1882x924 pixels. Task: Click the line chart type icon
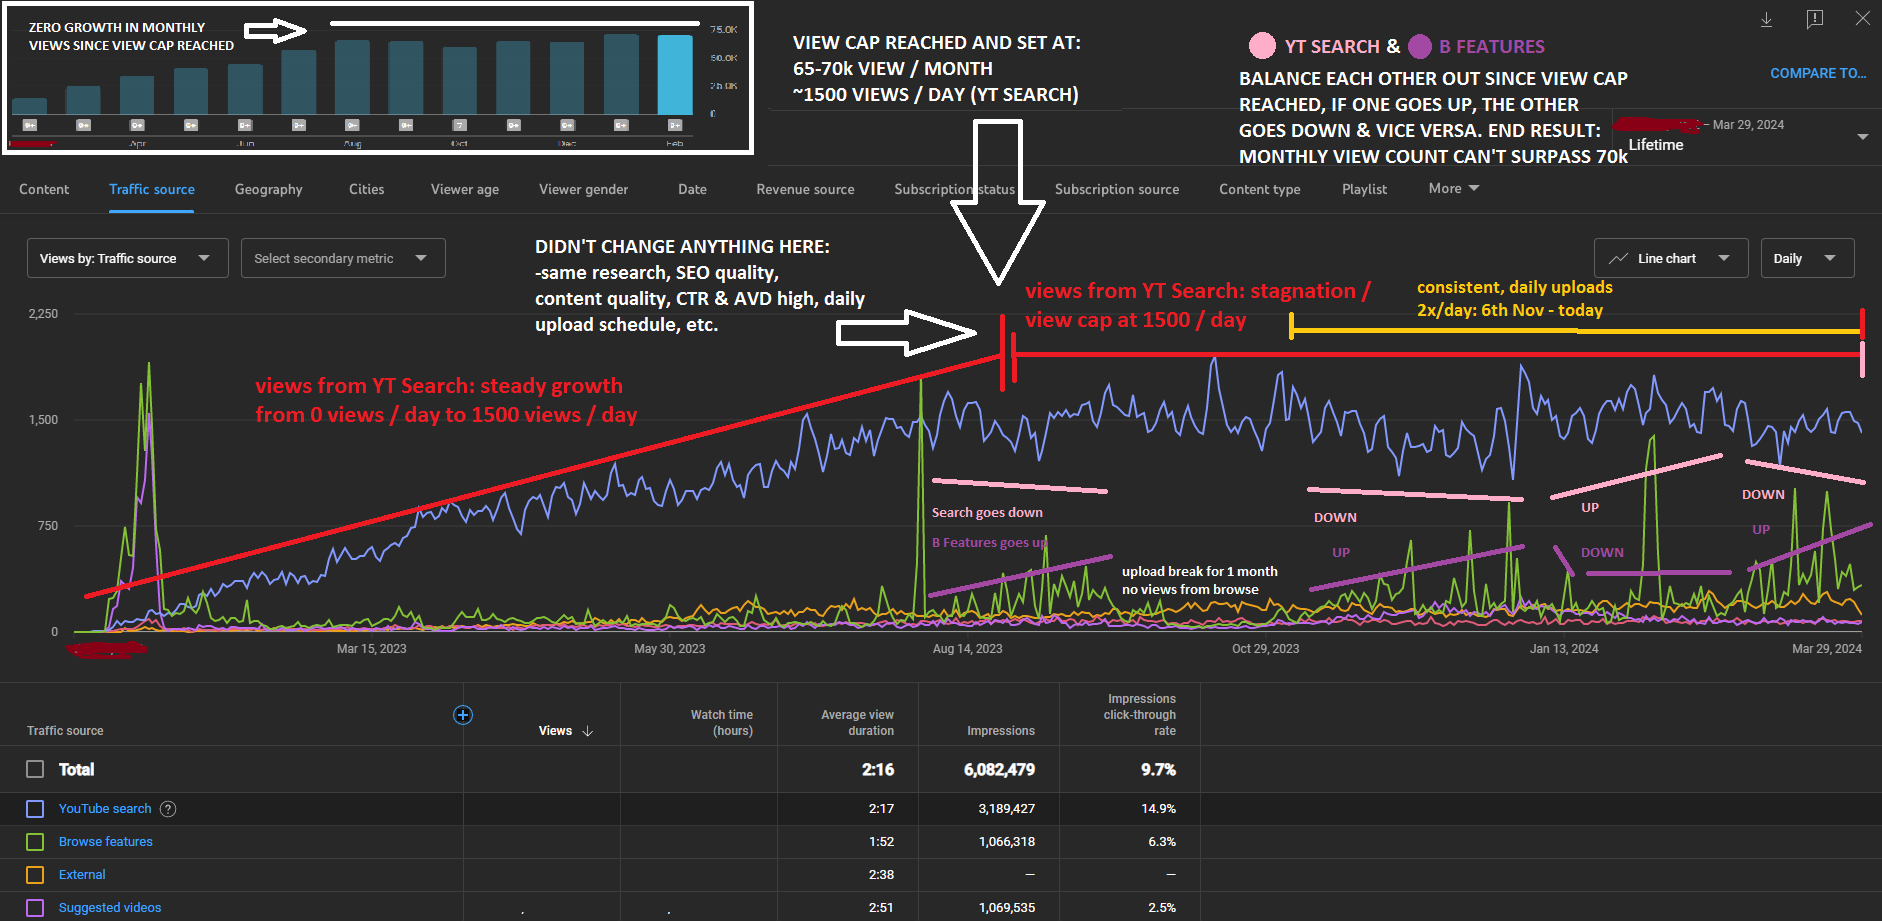click(x=1618, y=259)
